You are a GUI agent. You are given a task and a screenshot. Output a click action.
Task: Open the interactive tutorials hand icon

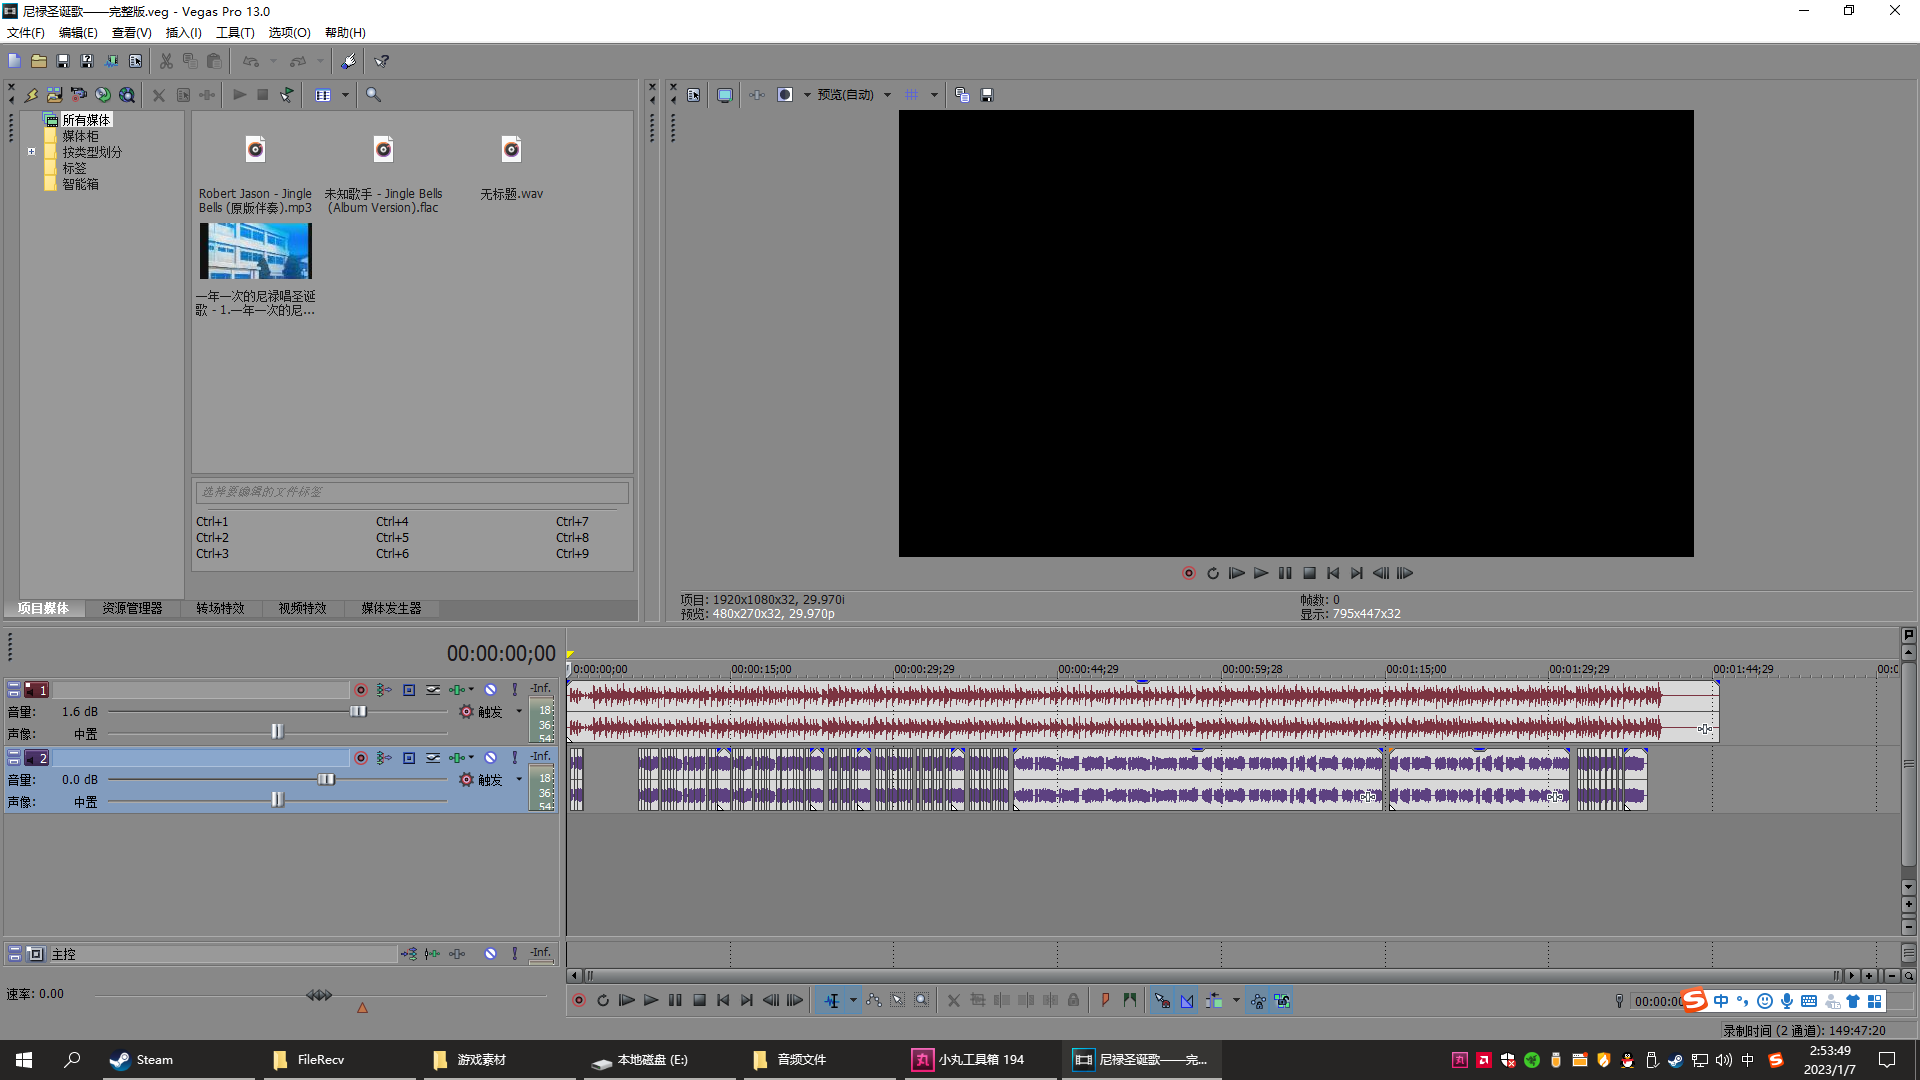[x=348, y=61]
